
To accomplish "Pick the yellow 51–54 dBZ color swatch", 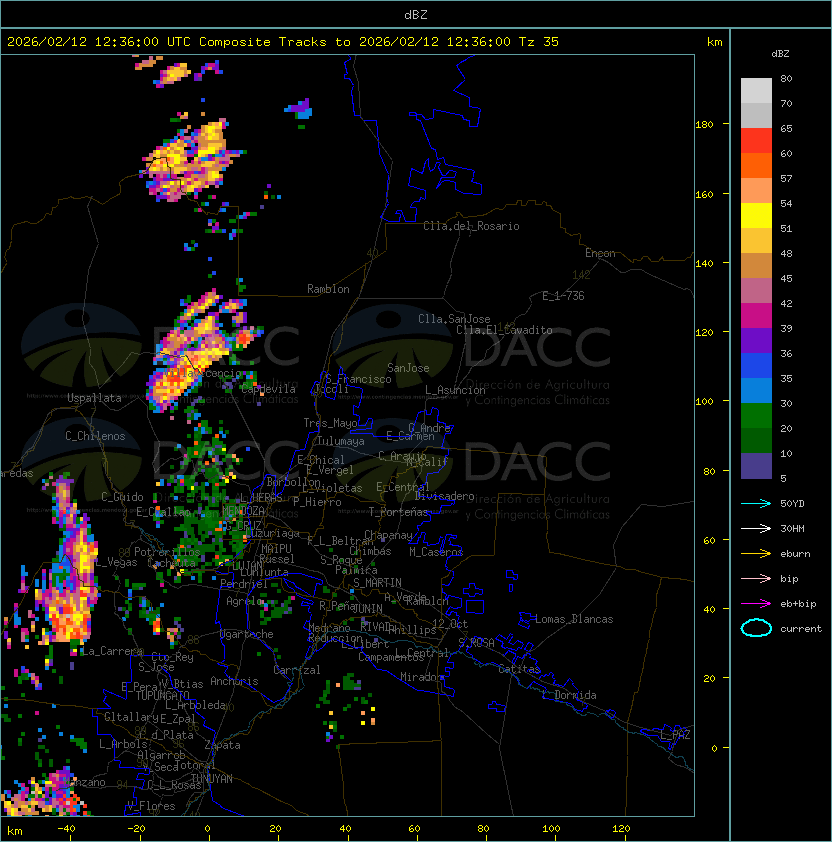I will point(756,216).
